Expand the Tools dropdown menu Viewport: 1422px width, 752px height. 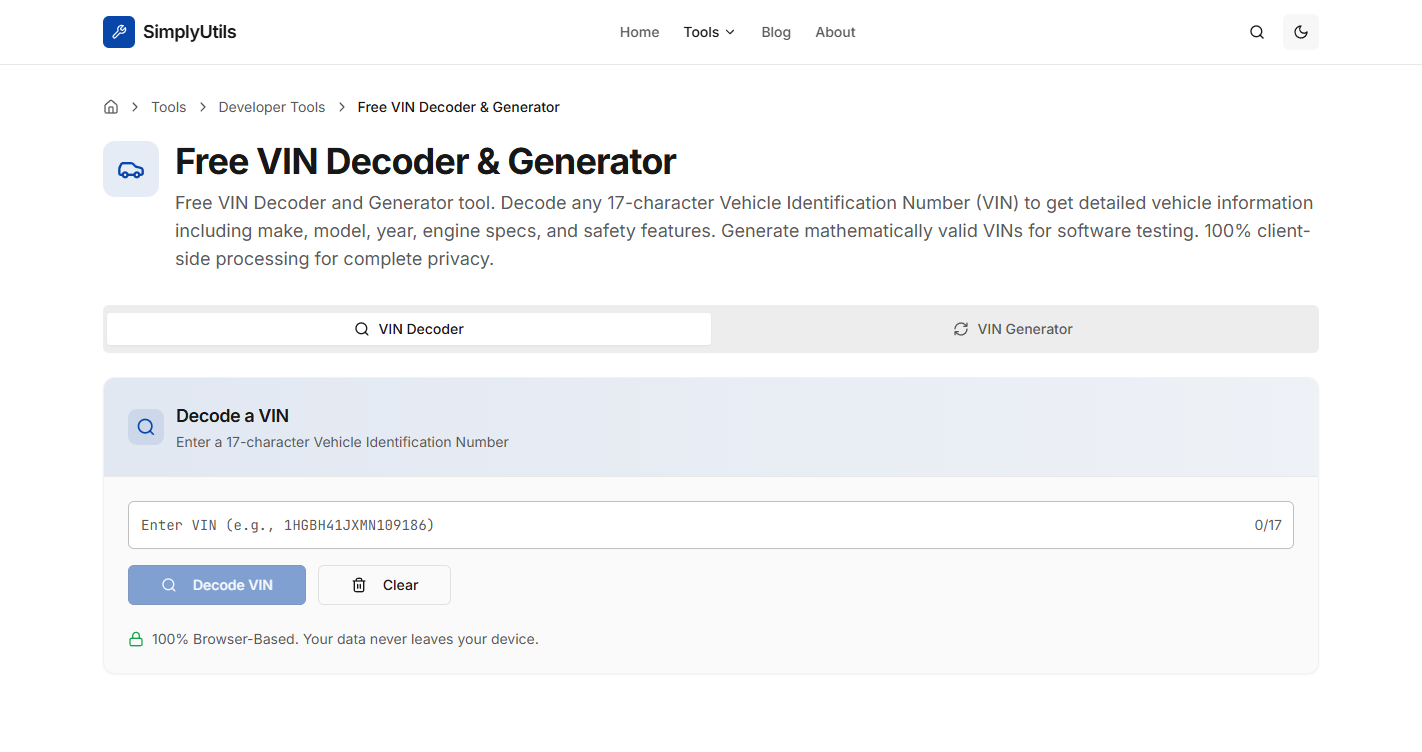click(709, 32)
